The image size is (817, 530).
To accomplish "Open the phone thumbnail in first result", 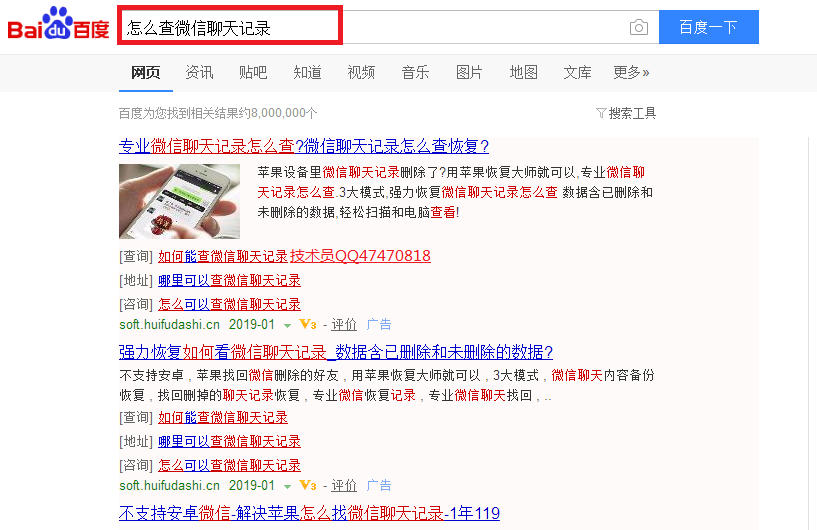I will [x=179, y=201].
